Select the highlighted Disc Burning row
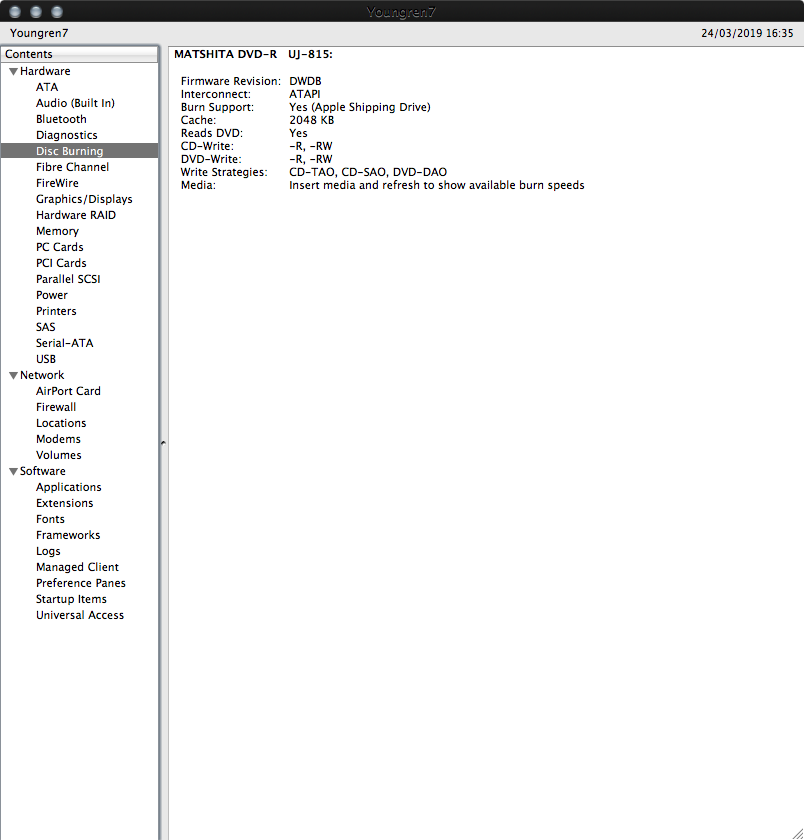 point(79,151)
